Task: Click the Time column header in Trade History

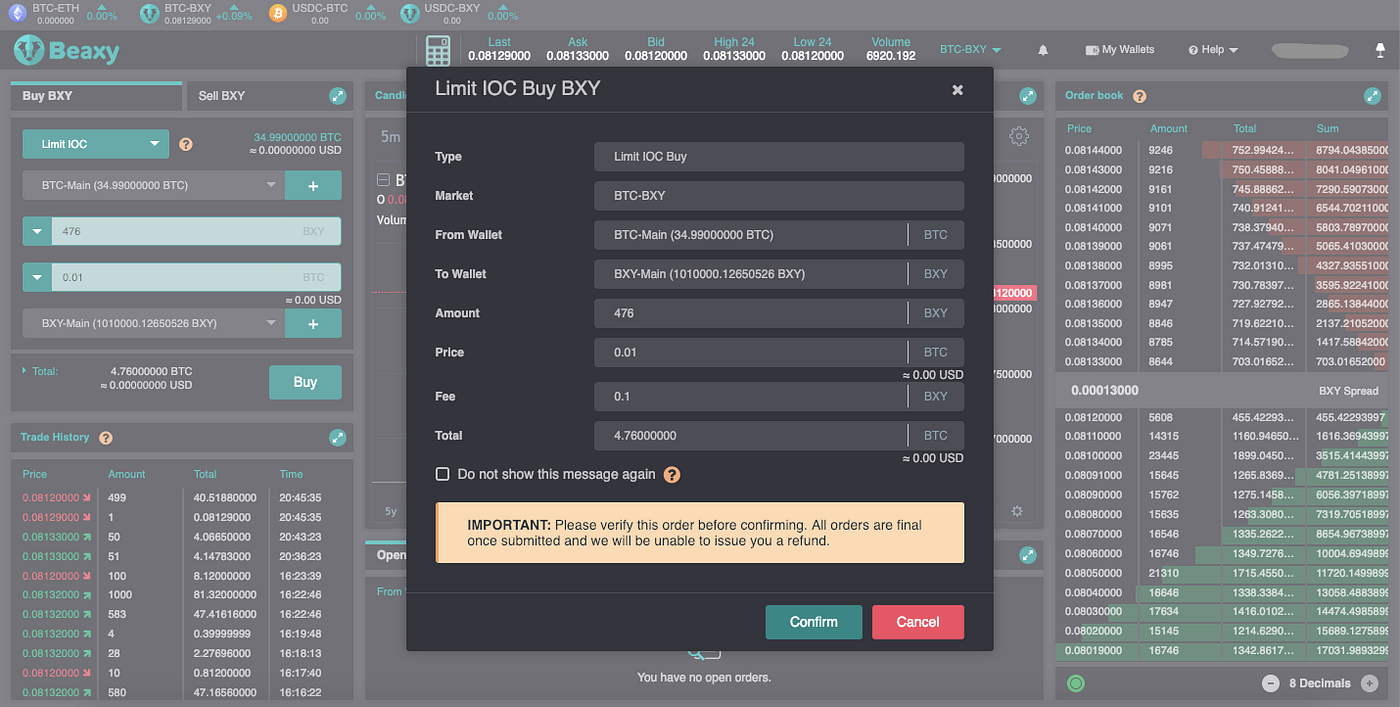Action: (292, 474)
